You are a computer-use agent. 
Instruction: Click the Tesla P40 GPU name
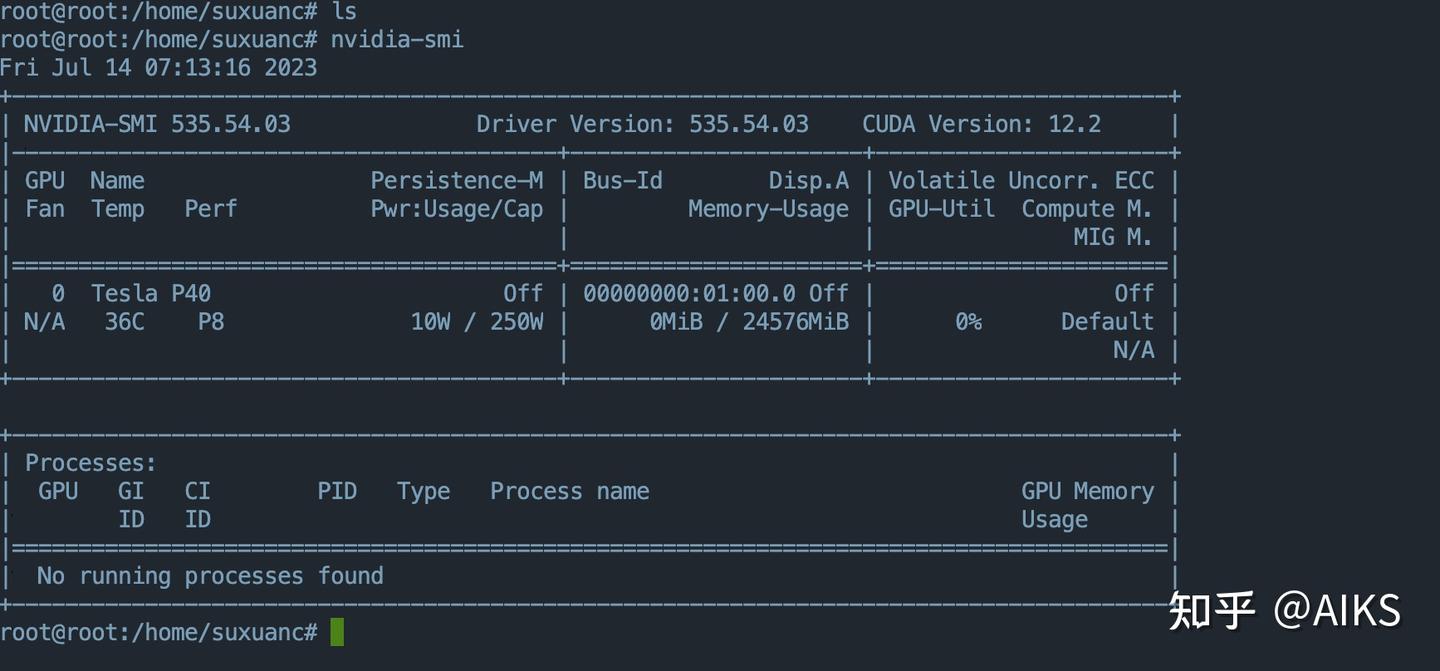point(151,293)
